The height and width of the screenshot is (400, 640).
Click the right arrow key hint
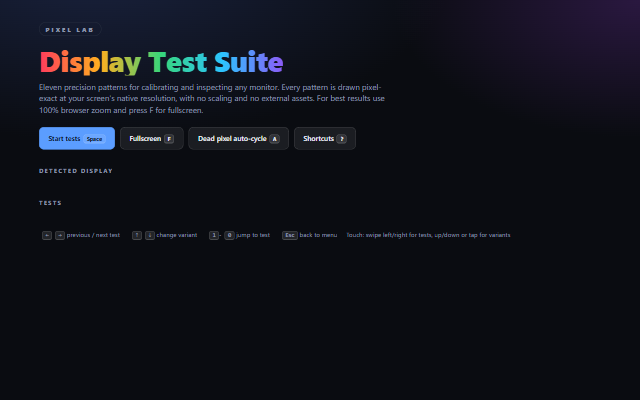pos(60,236)
